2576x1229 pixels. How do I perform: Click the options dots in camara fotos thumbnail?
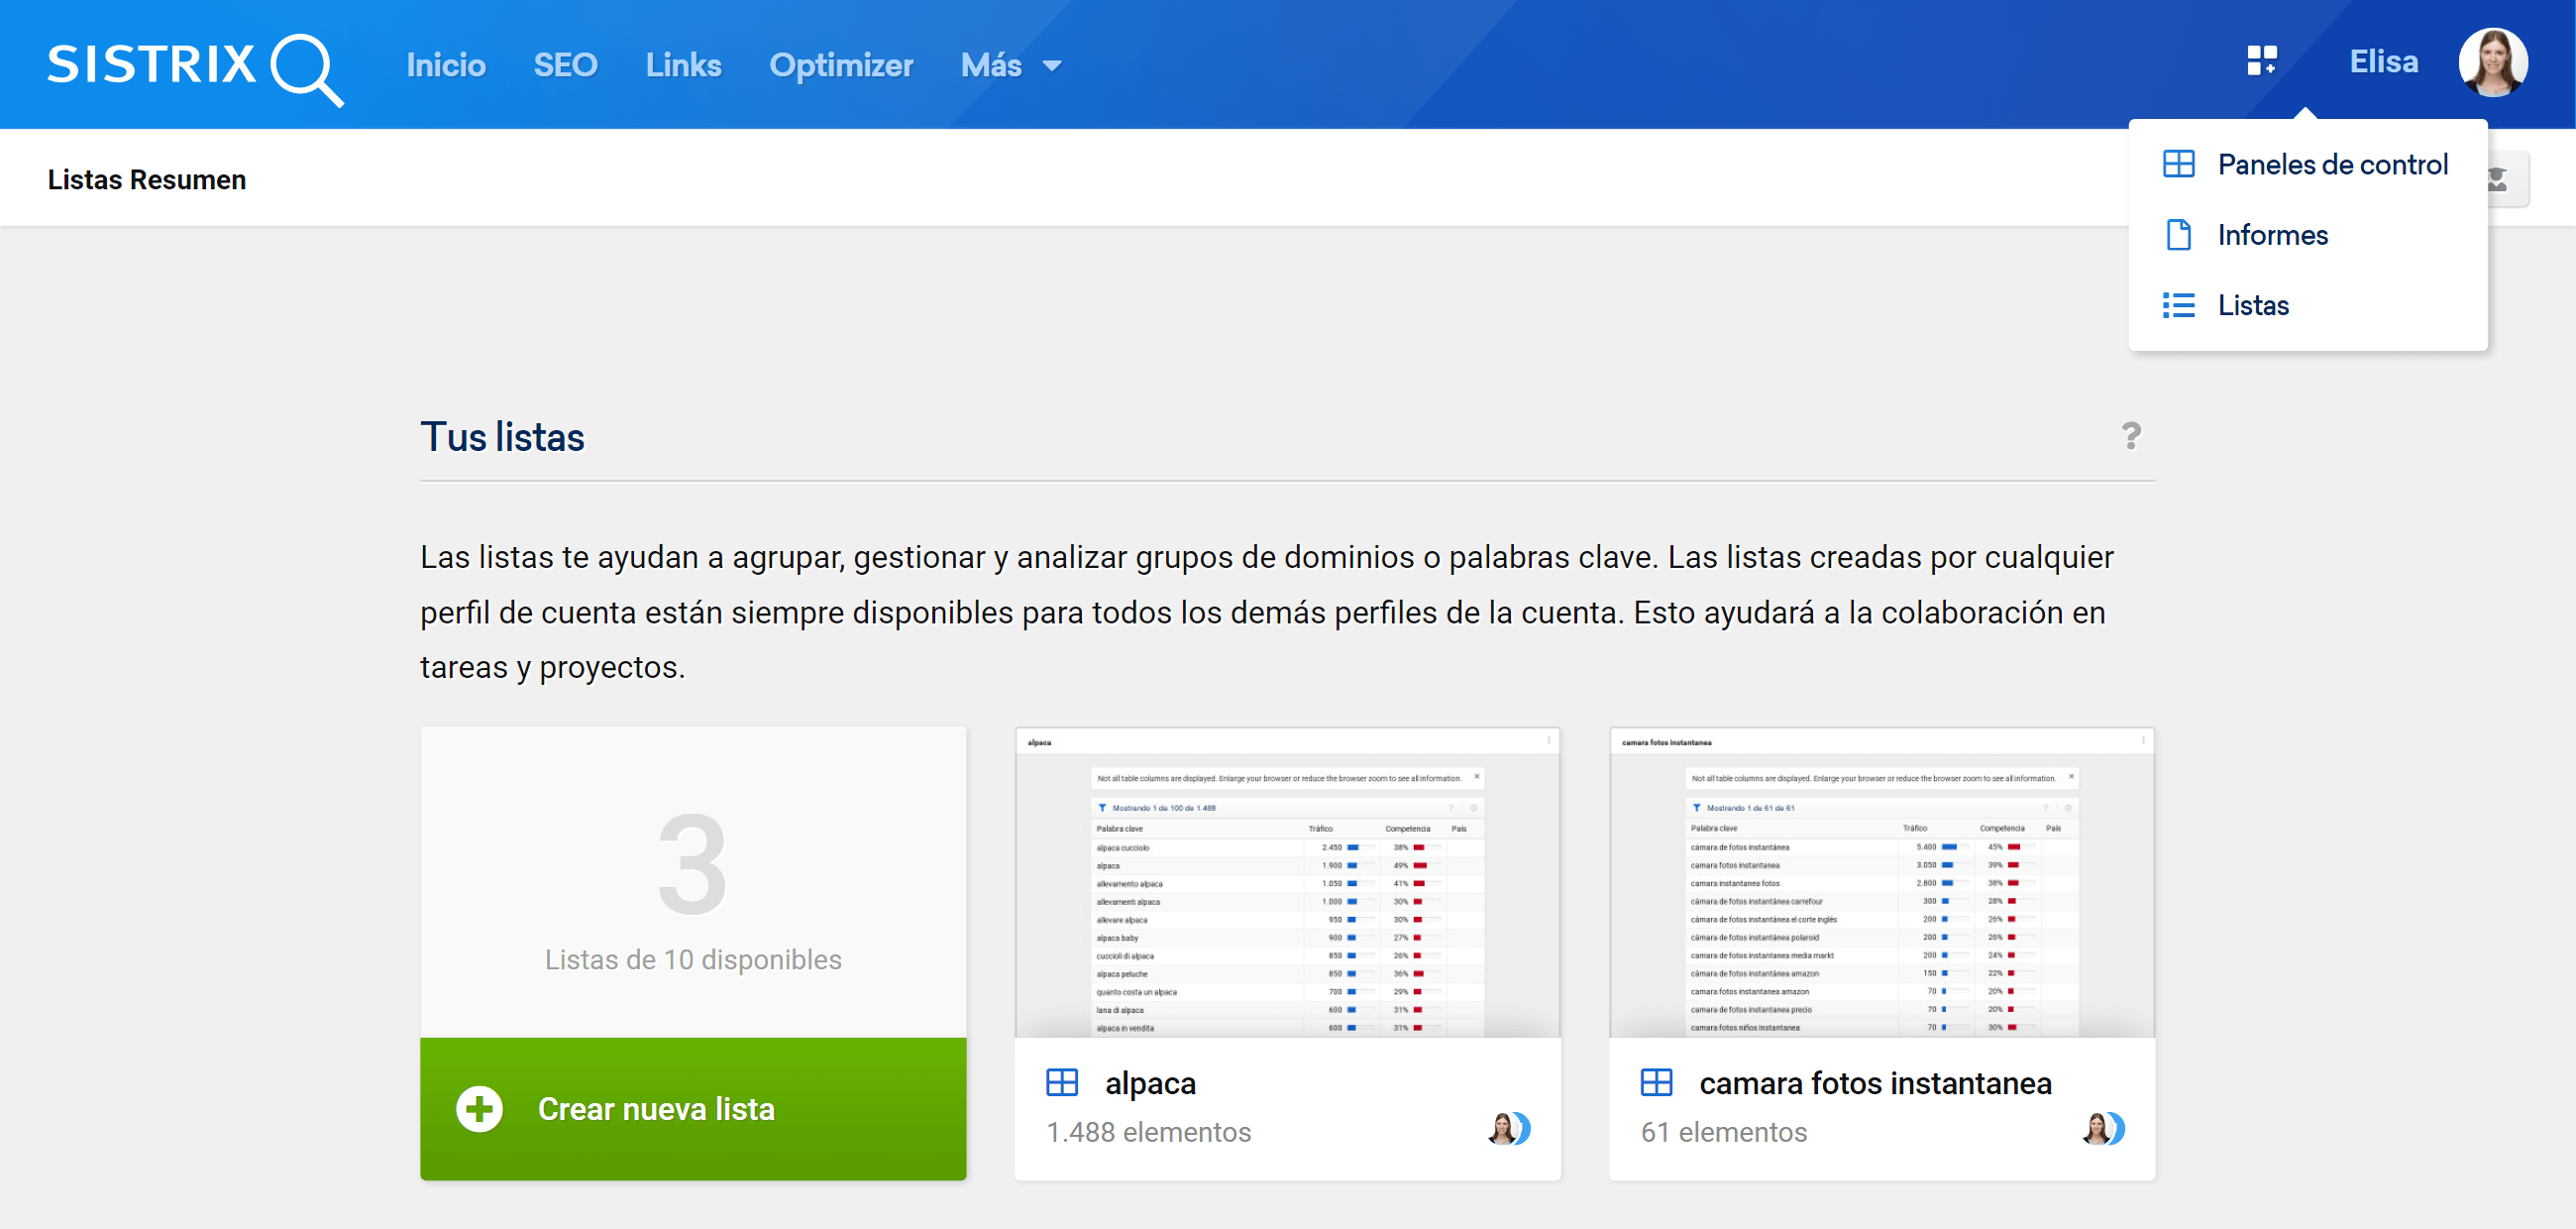coord(2143,741)
